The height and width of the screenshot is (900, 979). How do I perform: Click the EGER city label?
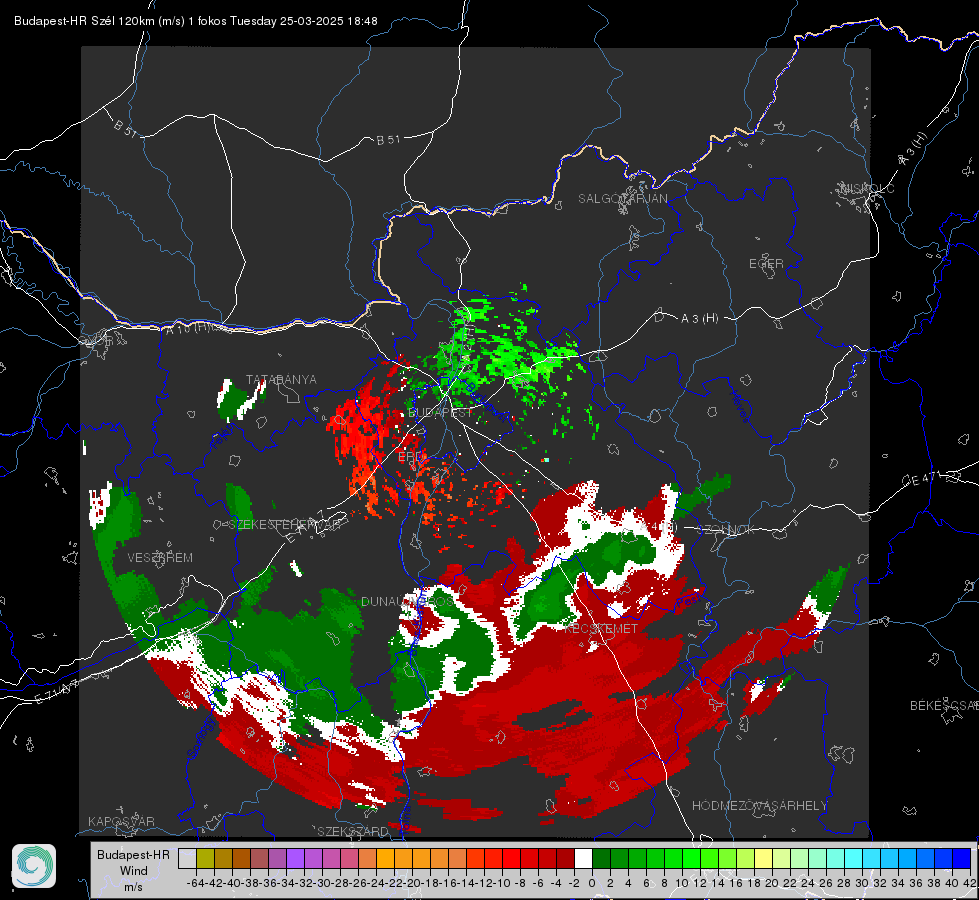tap(766, 264)
